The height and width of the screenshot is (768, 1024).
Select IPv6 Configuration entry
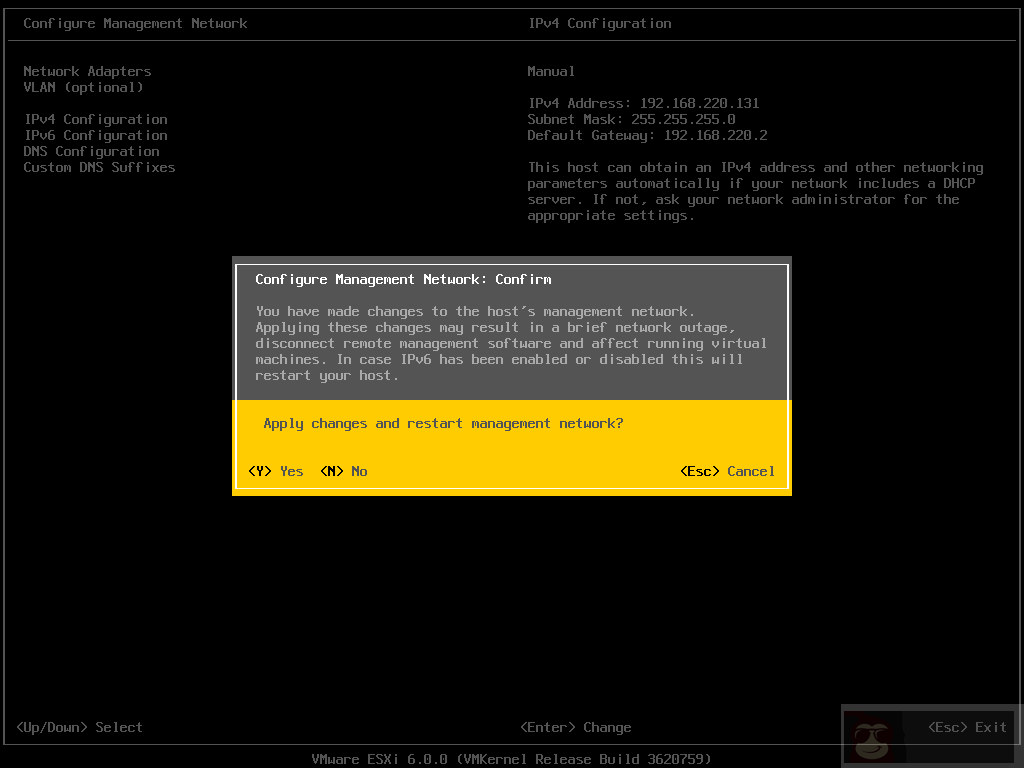click(x=95, y=135)
